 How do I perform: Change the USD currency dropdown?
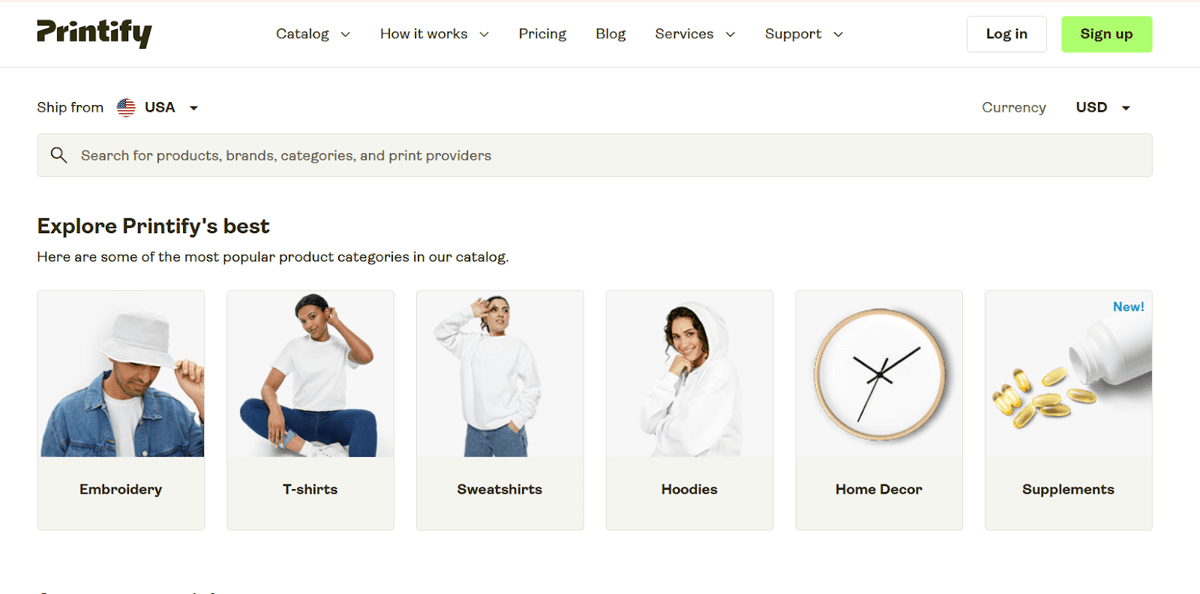click(1103, 107)
